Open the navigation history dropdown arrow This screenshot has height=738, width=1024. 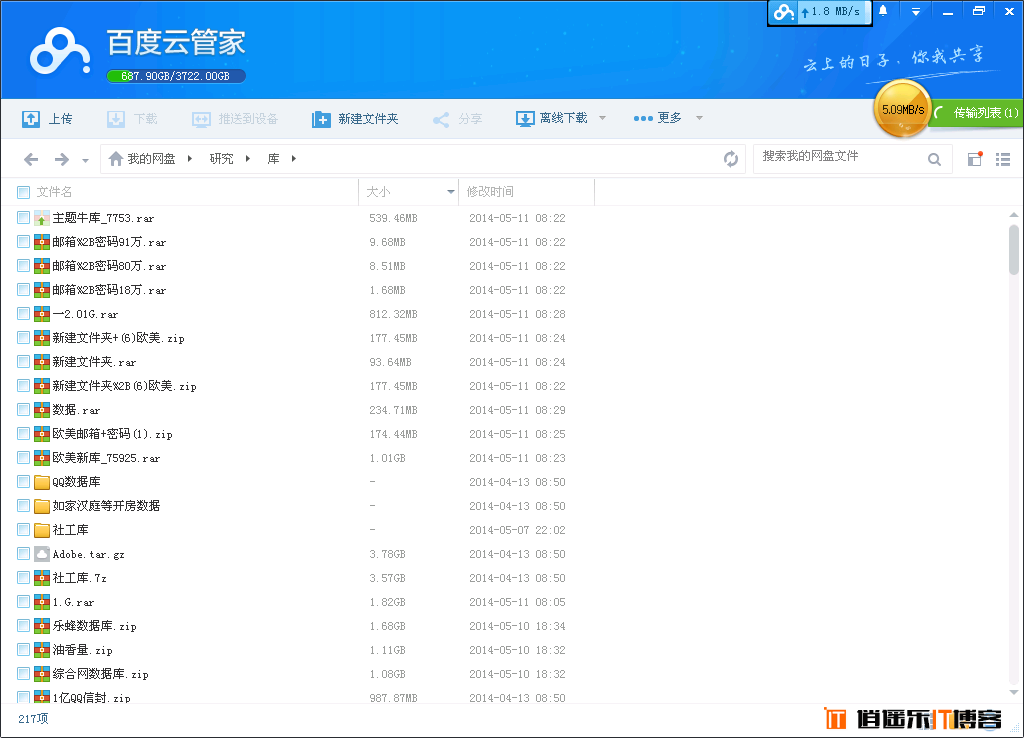[x=85, y=160]
